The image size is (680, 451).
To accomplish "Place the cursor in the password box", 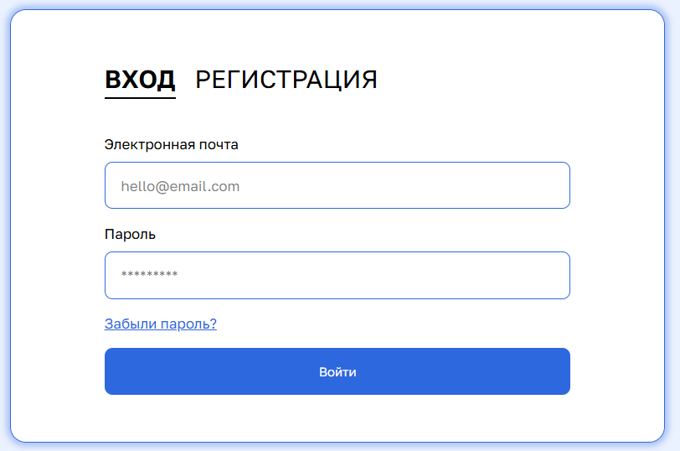I will 337,275.
